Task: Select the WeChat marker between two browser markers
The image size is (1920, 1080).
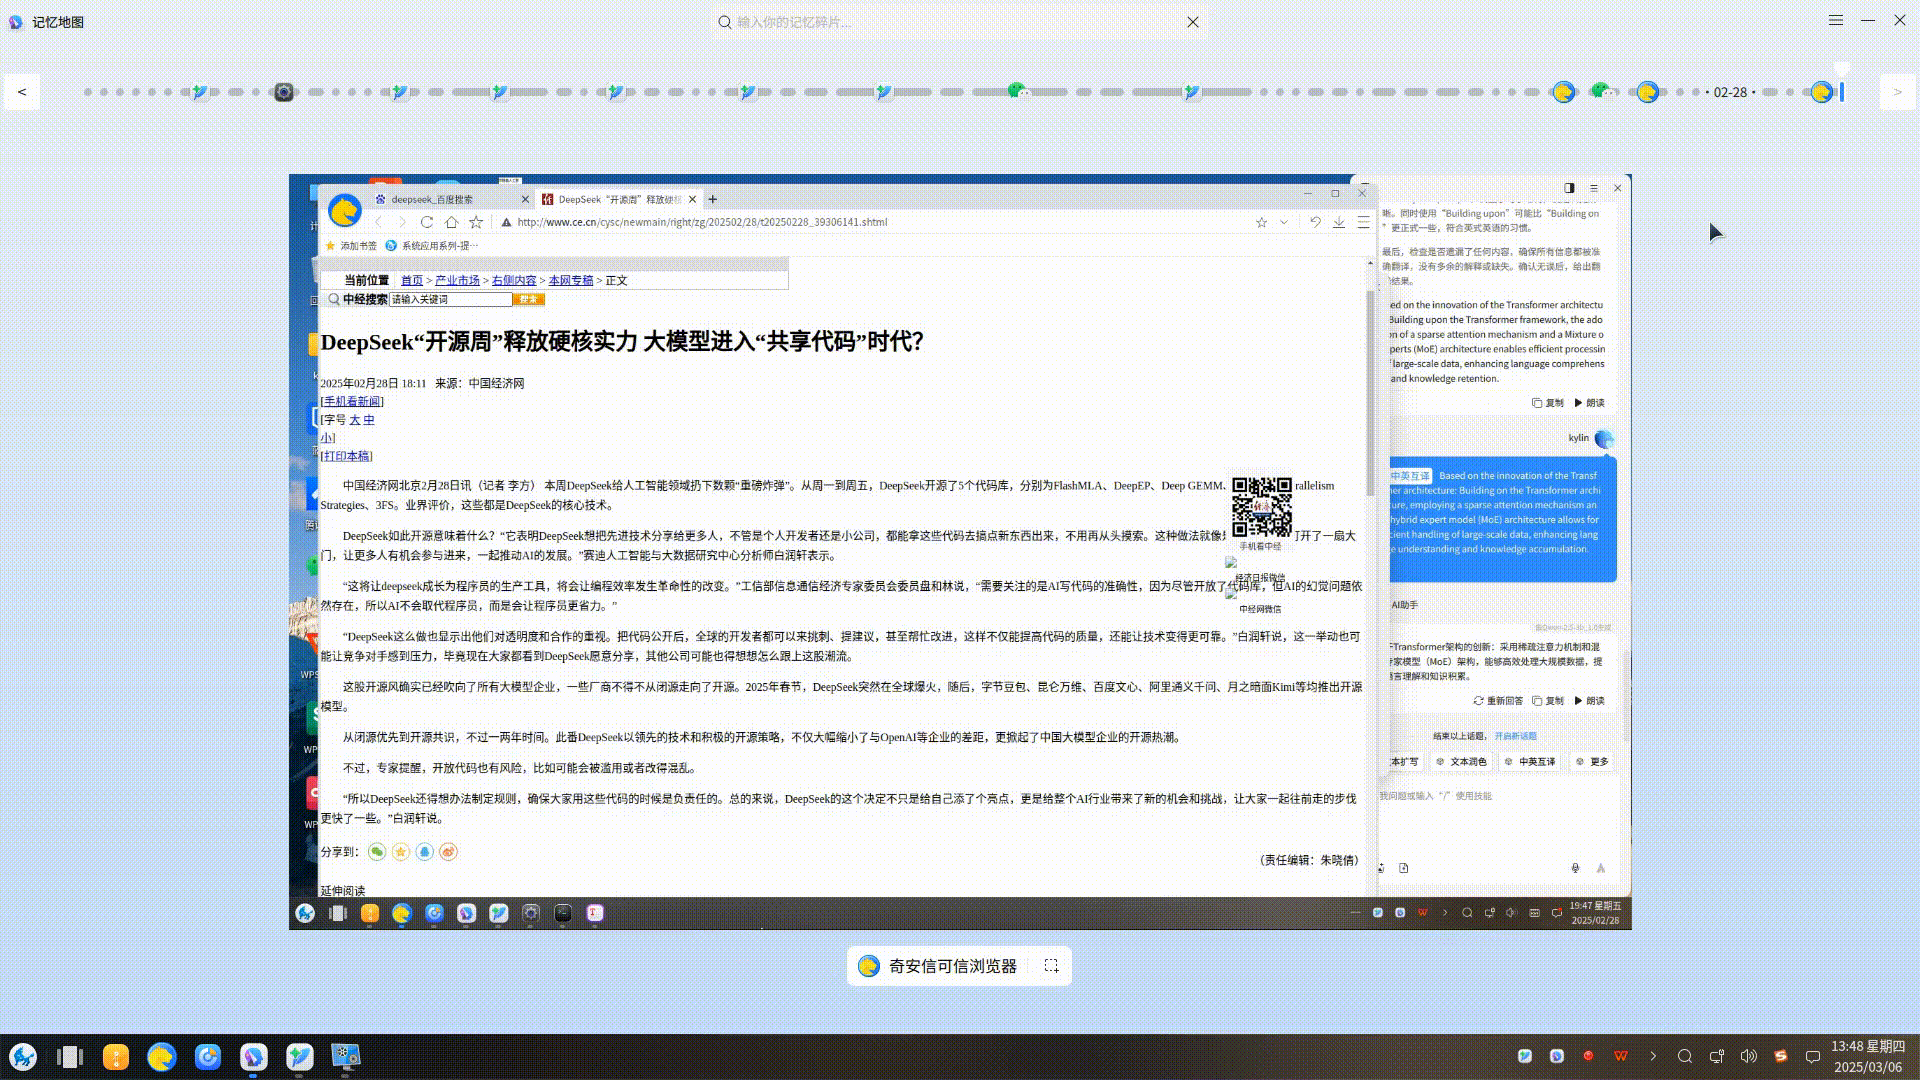Action: coord(1604,91)
